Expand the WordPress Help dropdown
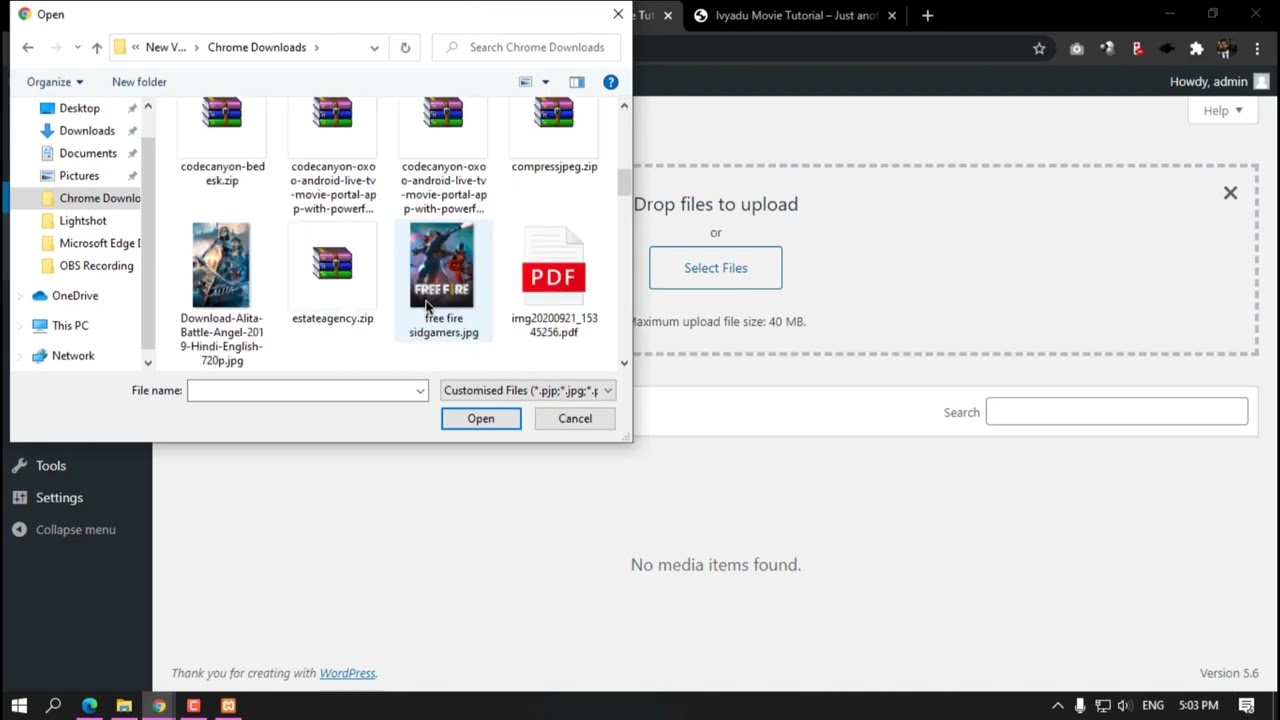Image resolution: width=1280 pixels, height=720 pixels. (1223, 110)
